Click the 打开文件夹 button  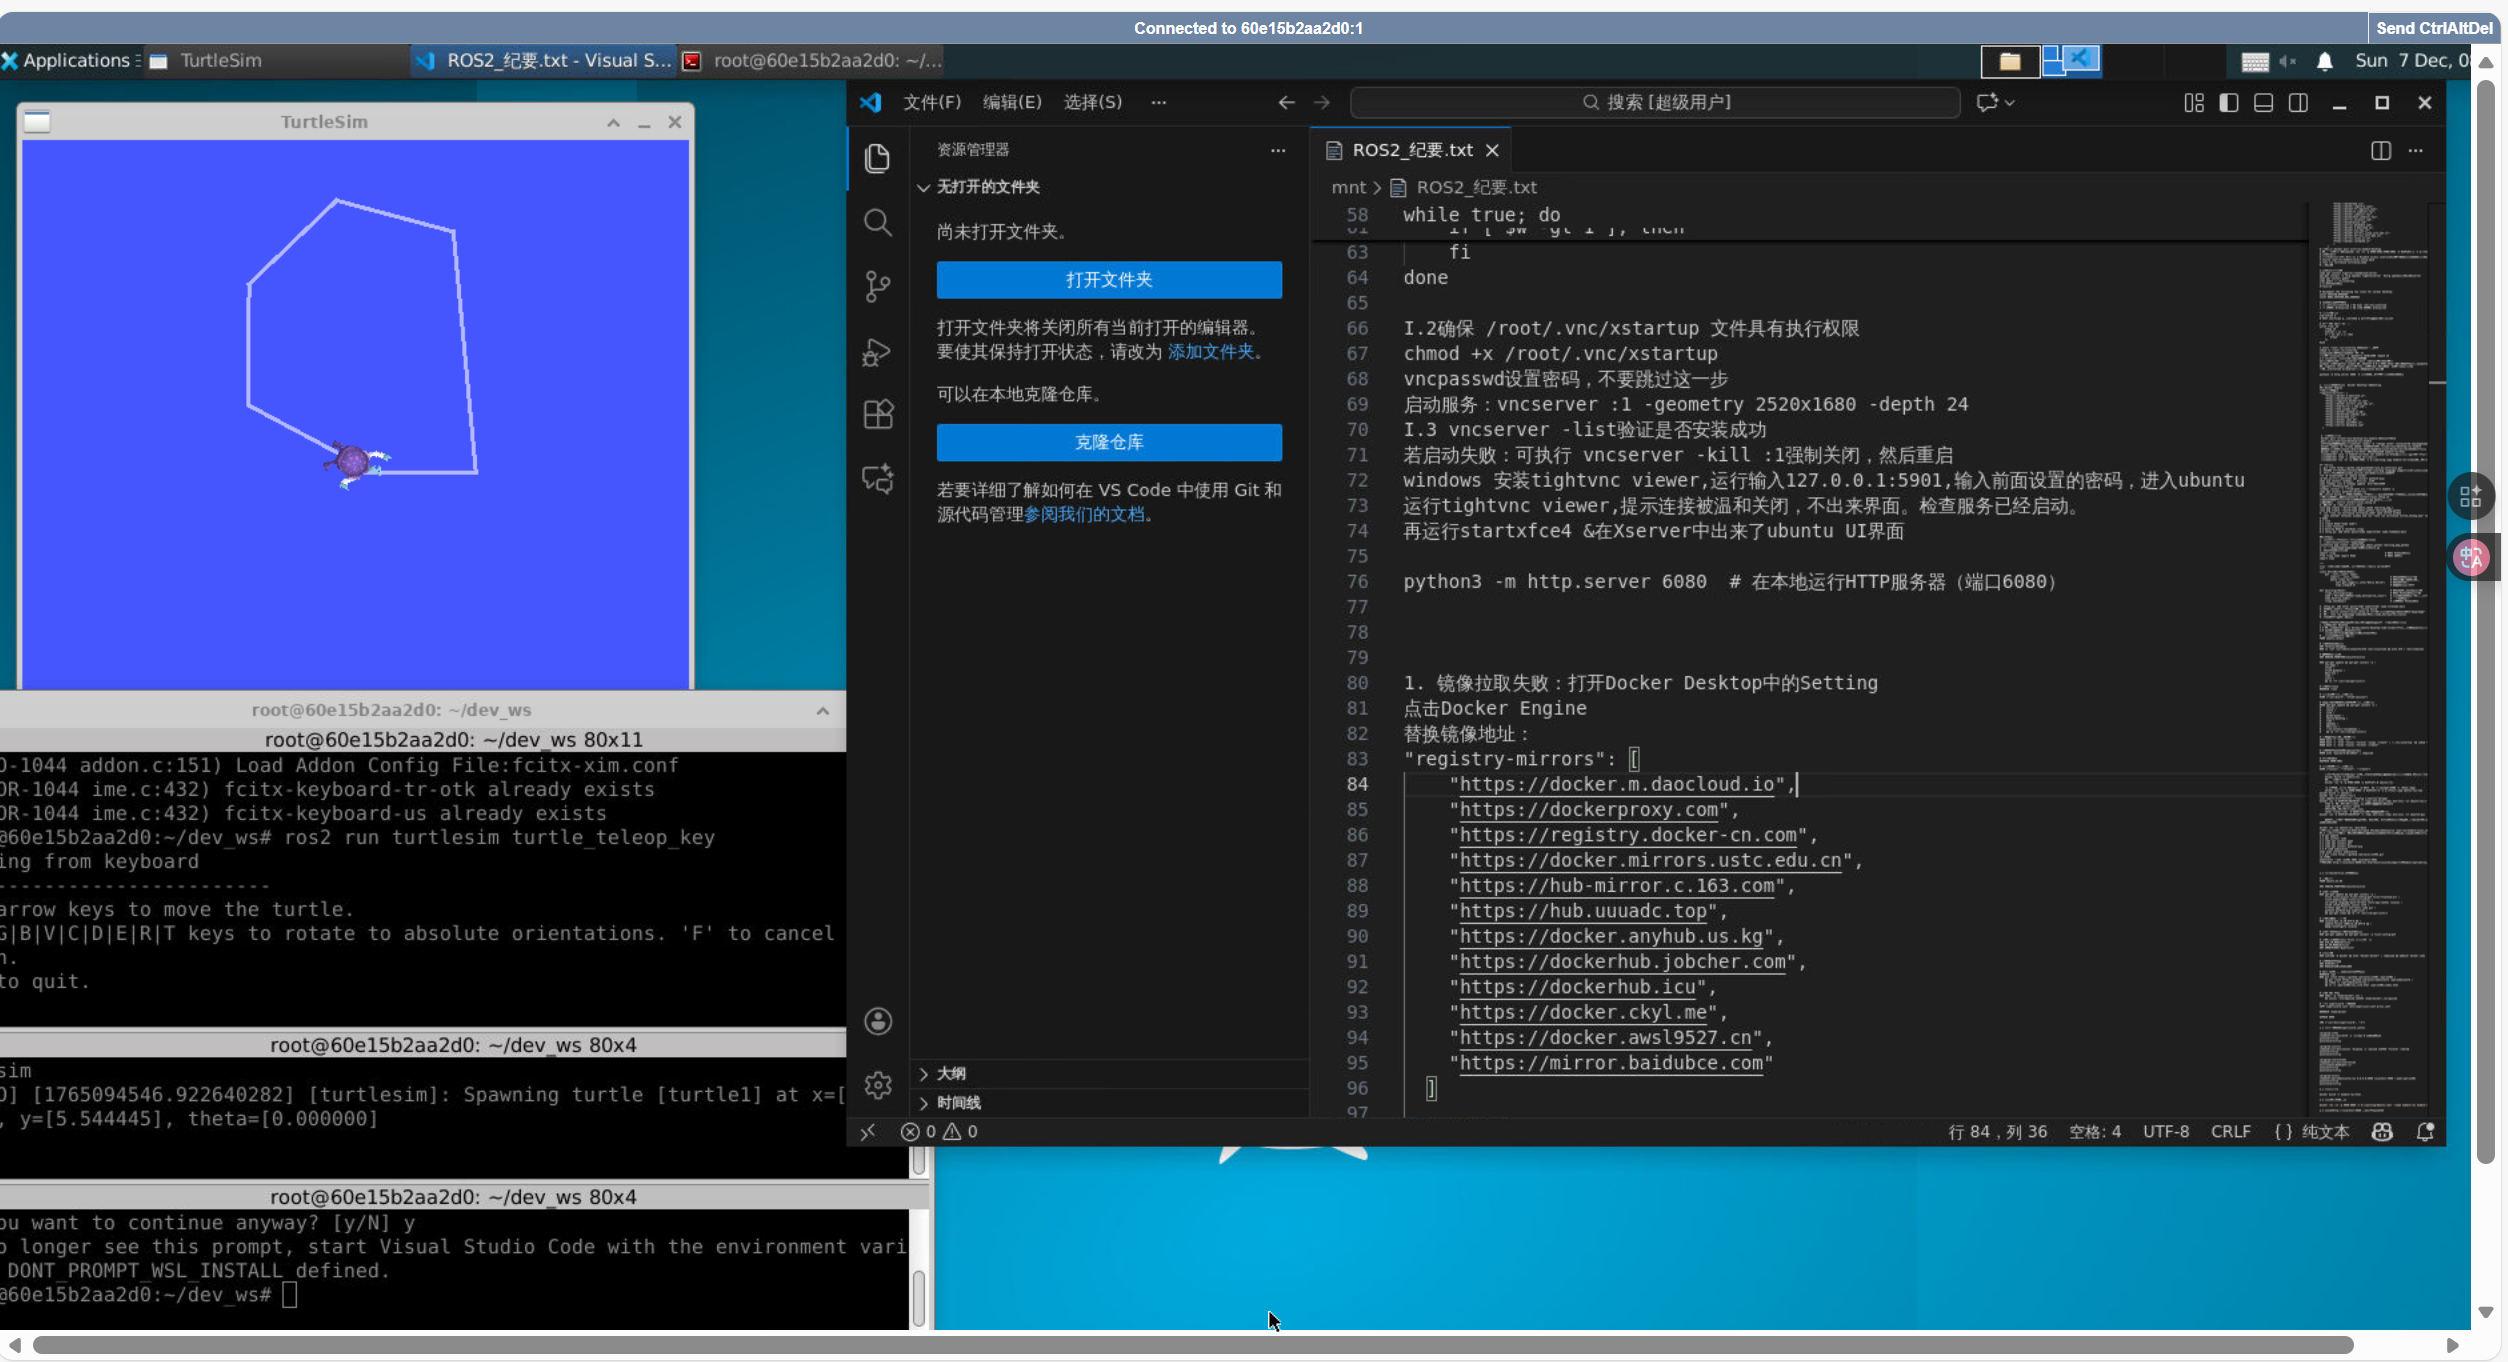(x=1108, y=280)
